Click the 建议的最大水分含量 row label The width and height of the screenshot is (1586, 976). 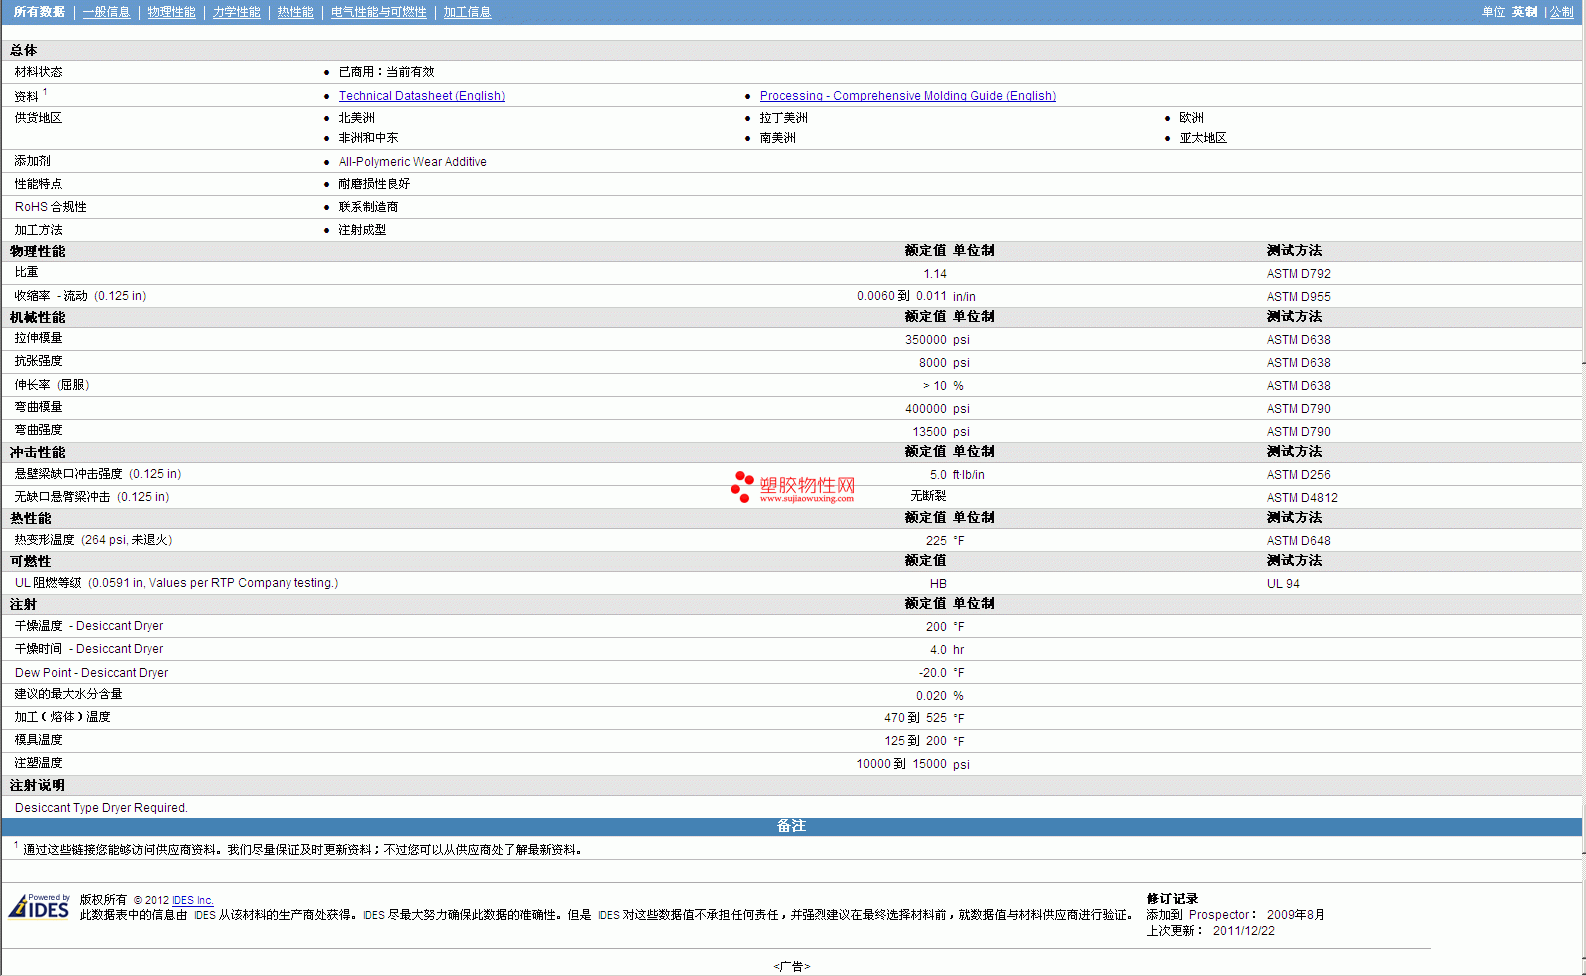click(x=68, y=694)
